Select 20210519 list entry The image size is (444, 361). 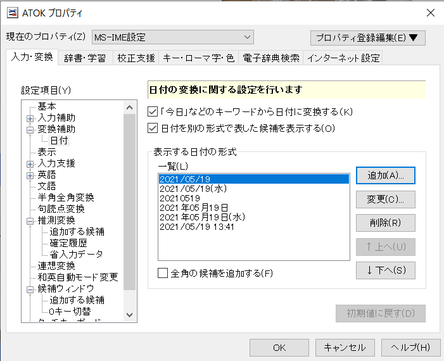[254, 198]
